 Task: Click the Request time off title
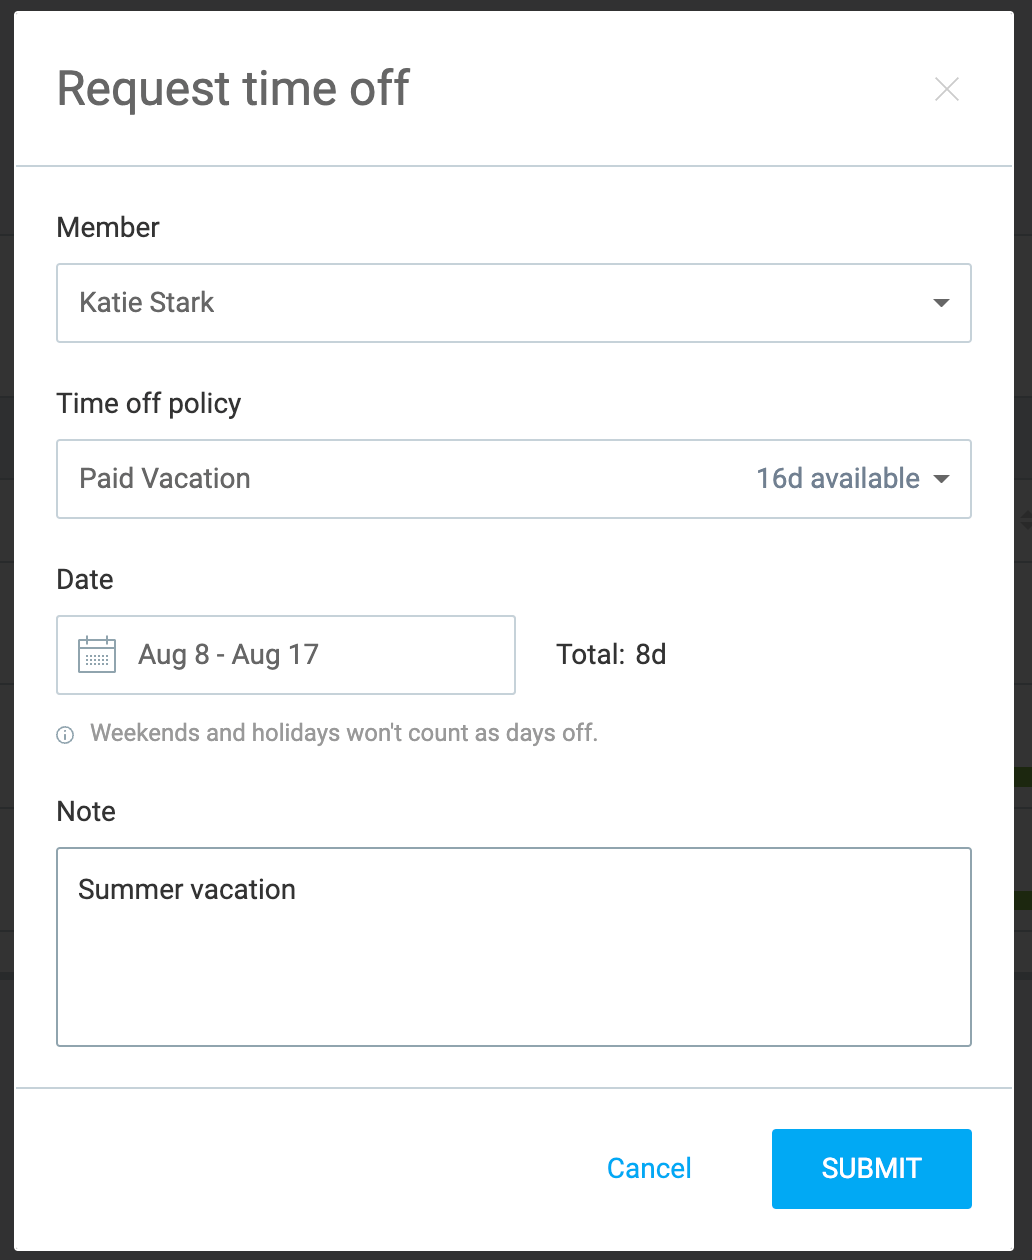(232, 88)
